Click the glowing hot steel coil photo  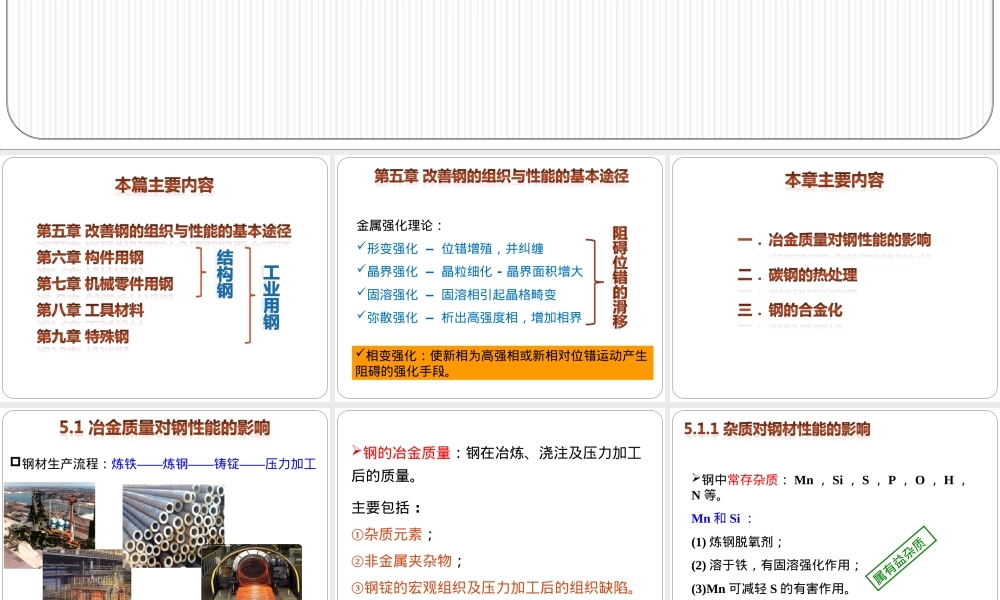(x=251, y=573)
